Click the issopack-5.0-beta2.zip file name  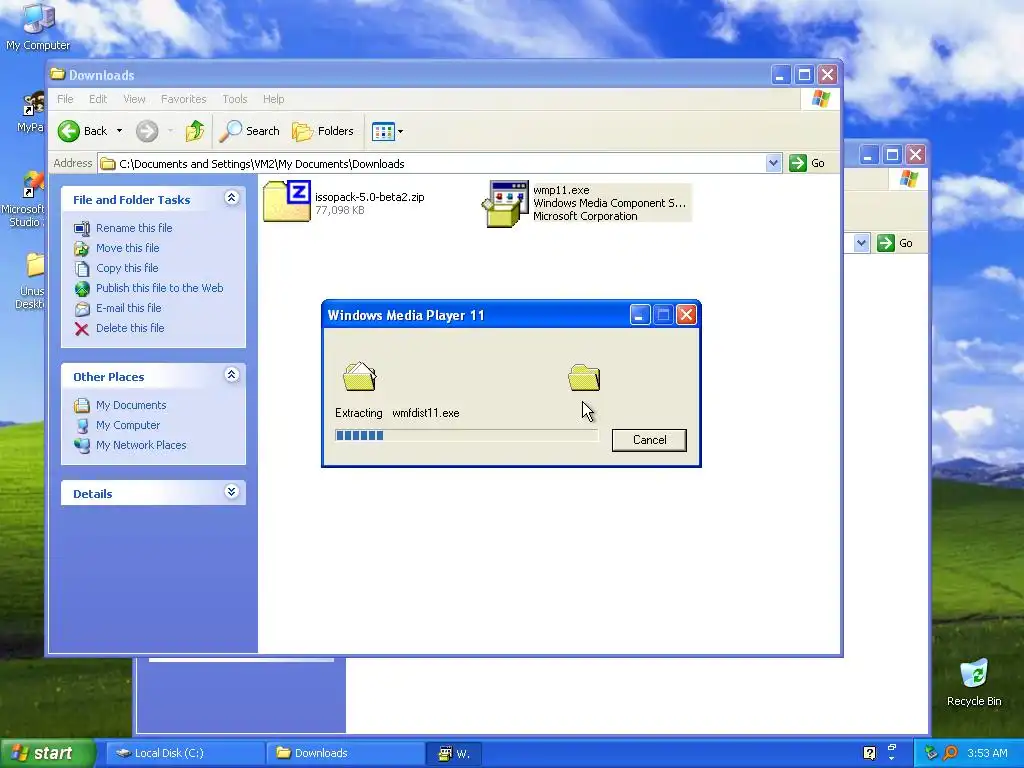point(370,197)
